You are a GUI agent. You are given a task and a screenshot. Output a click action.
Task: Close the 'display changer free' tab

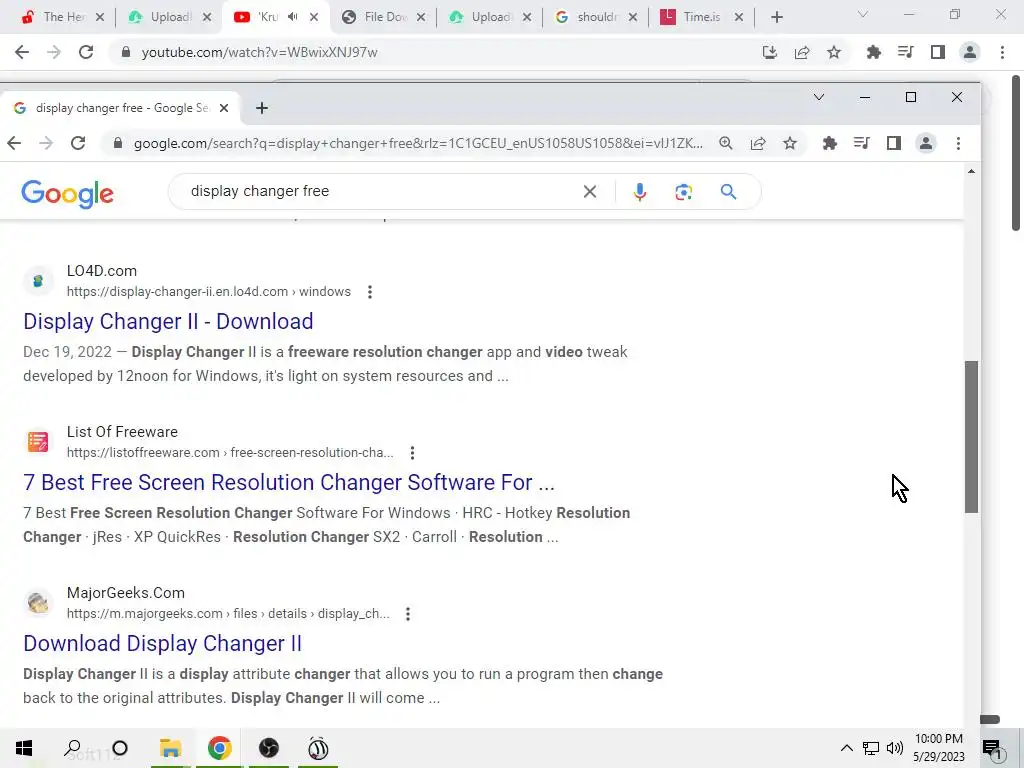pos(224,108)
